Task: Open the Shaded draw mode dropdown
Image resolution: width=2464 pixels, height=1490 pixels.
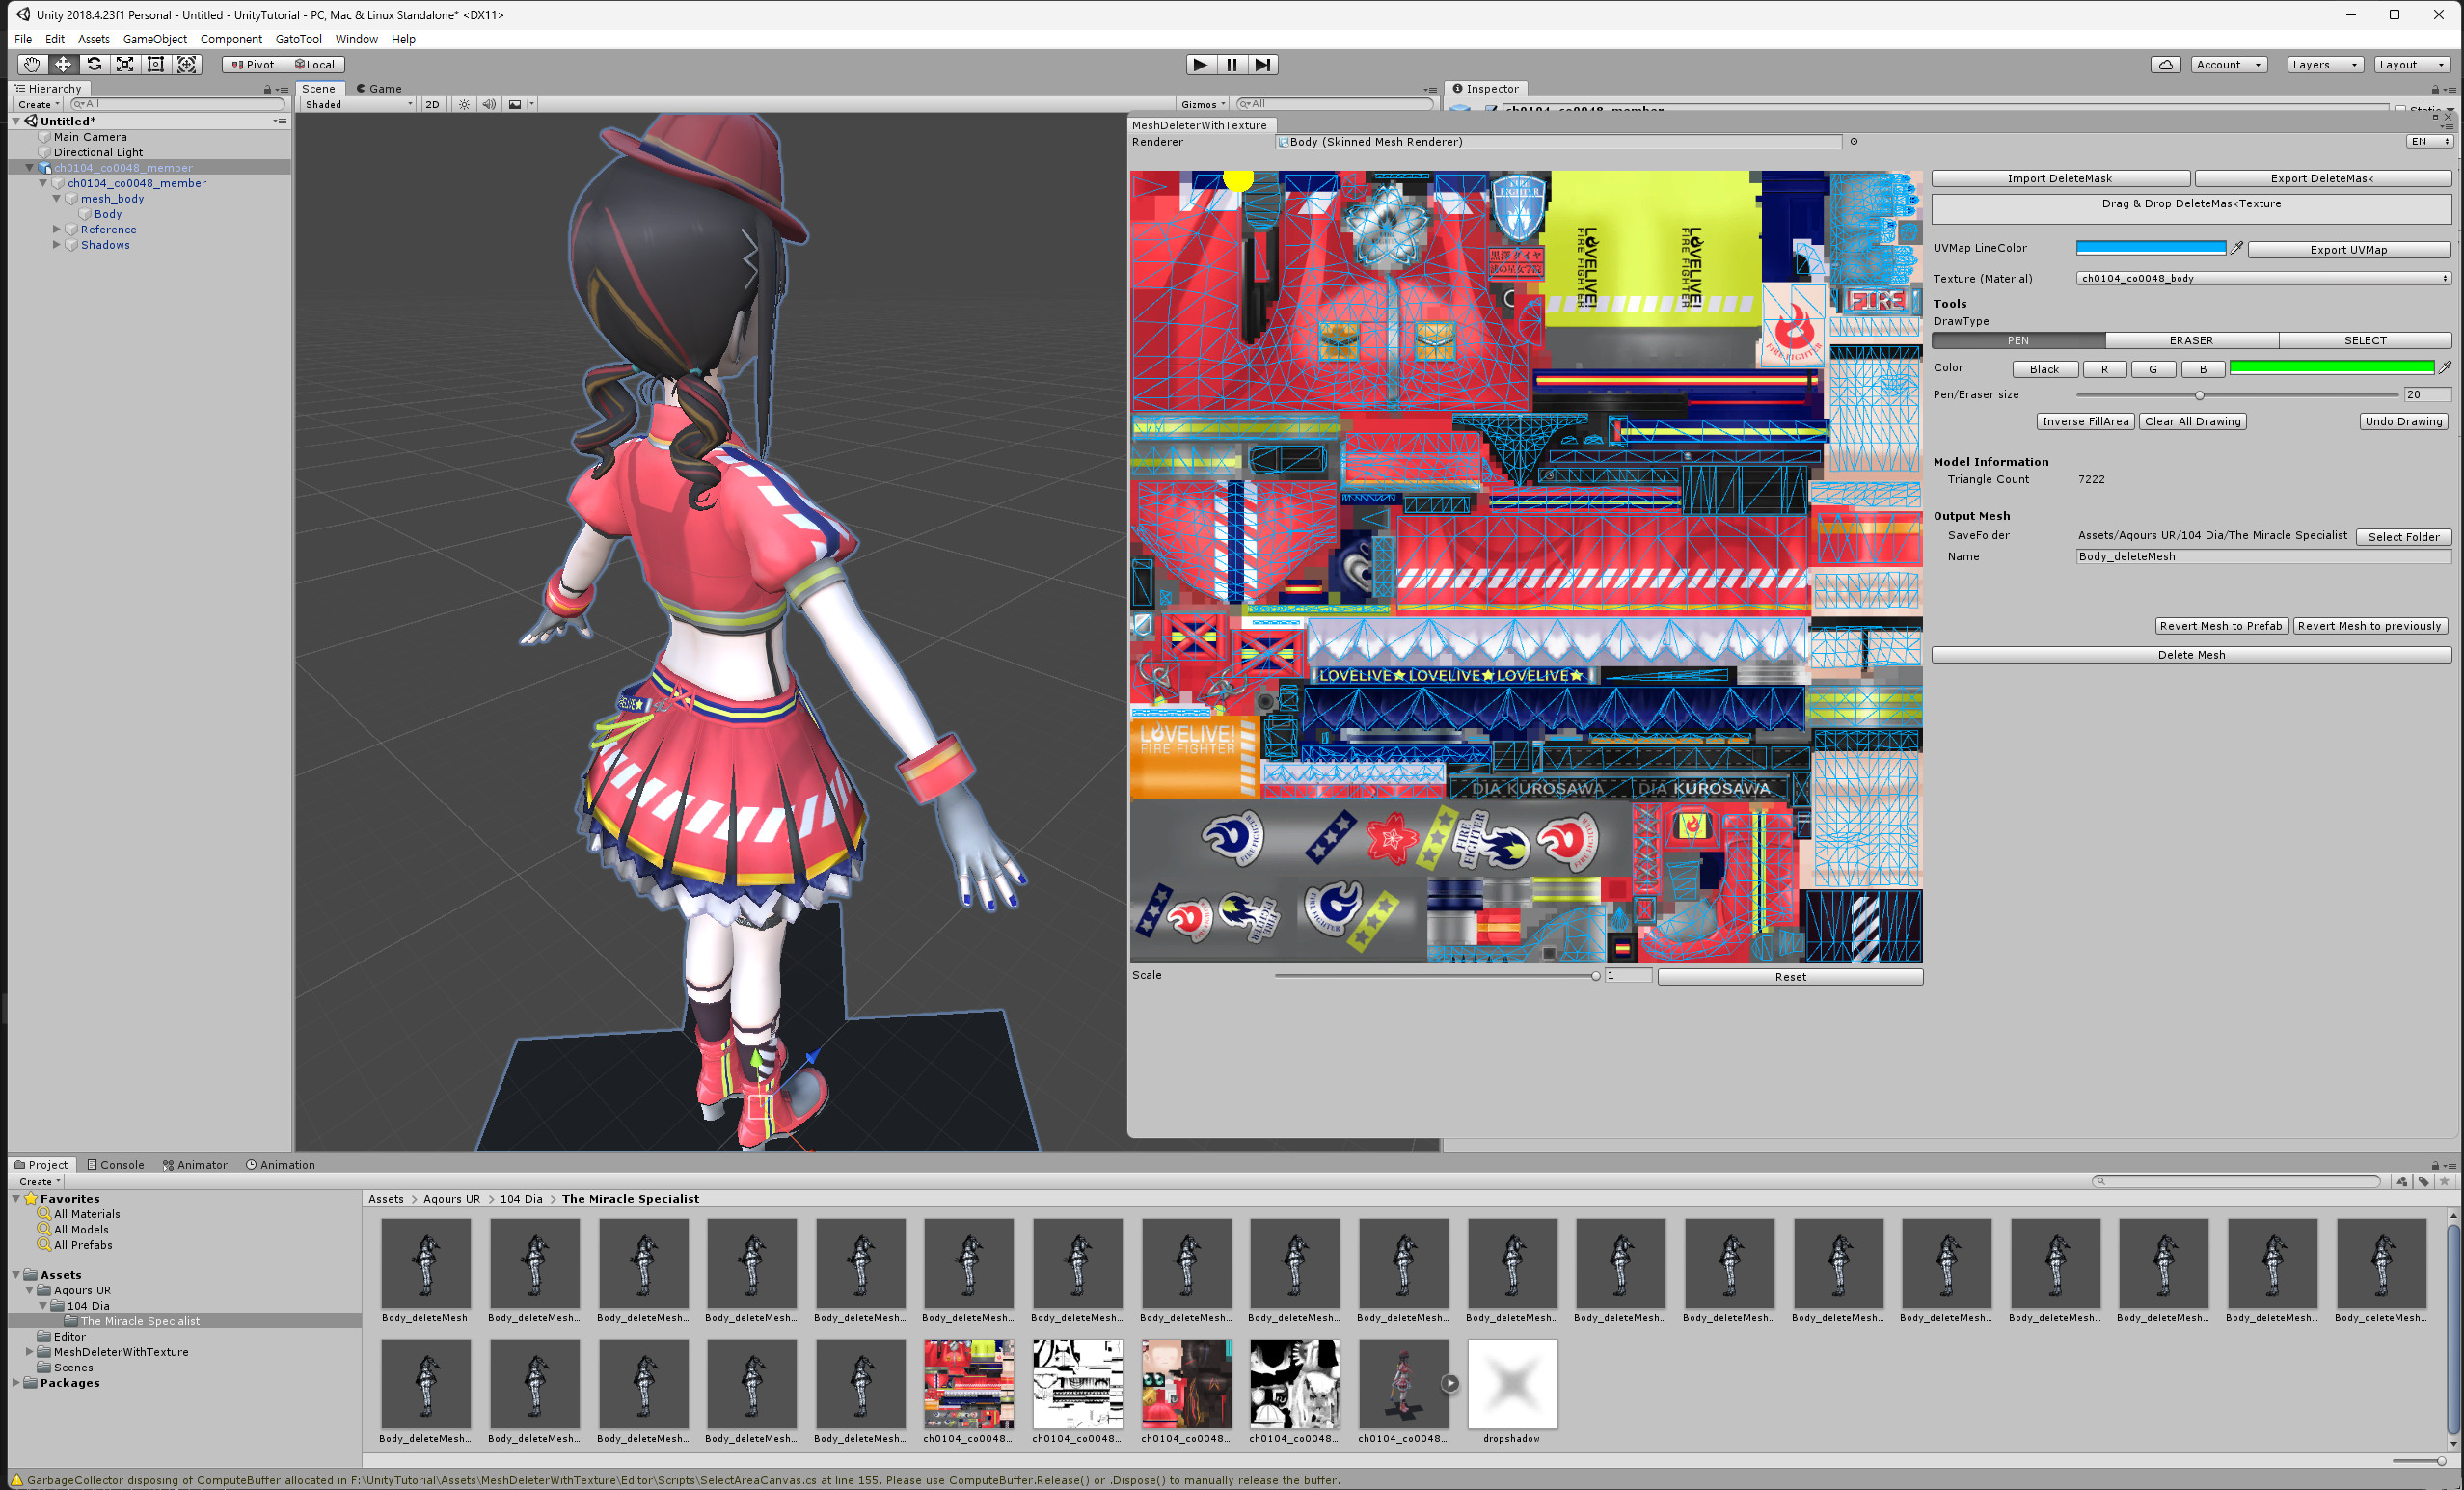Action: 358,104
